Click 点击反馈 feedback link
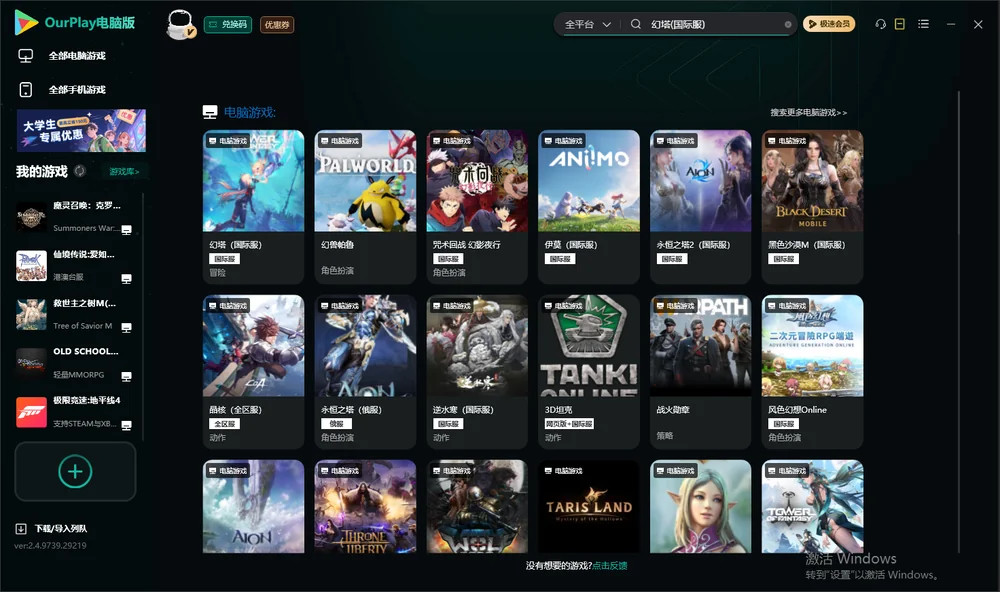1000x592 pixels. pyautogui.click(x=610, y=565)
